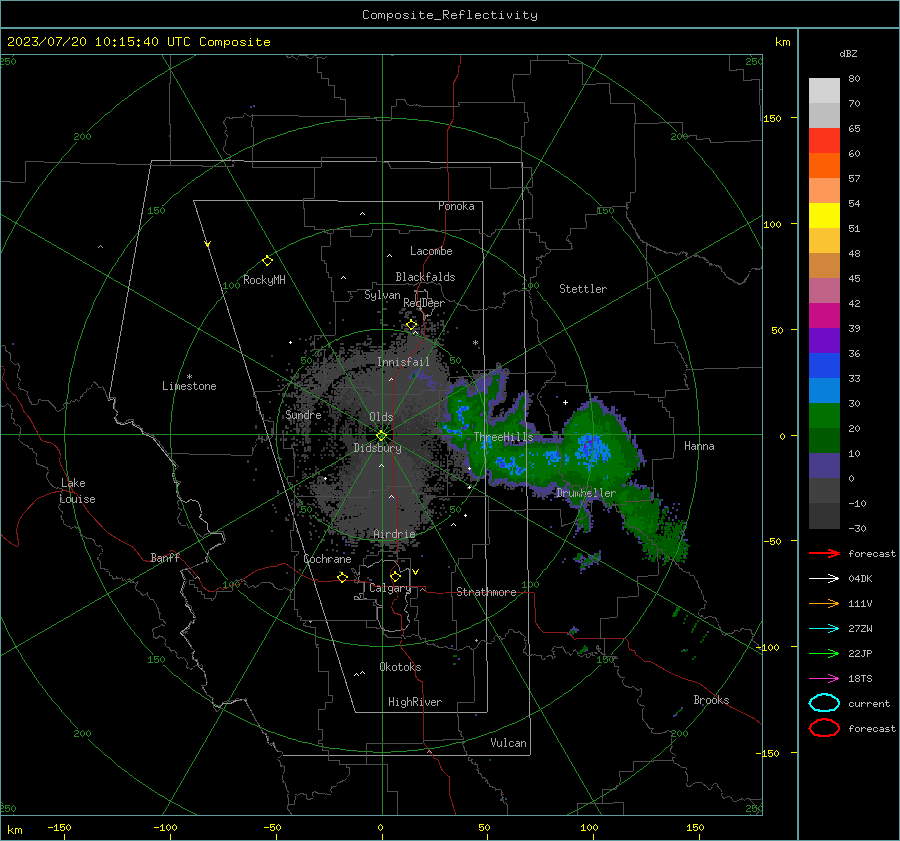The height and width of the screenshot is (841, 900).
Task: Click the magenta 18TS arrow icon
Action: coord(824,679)
